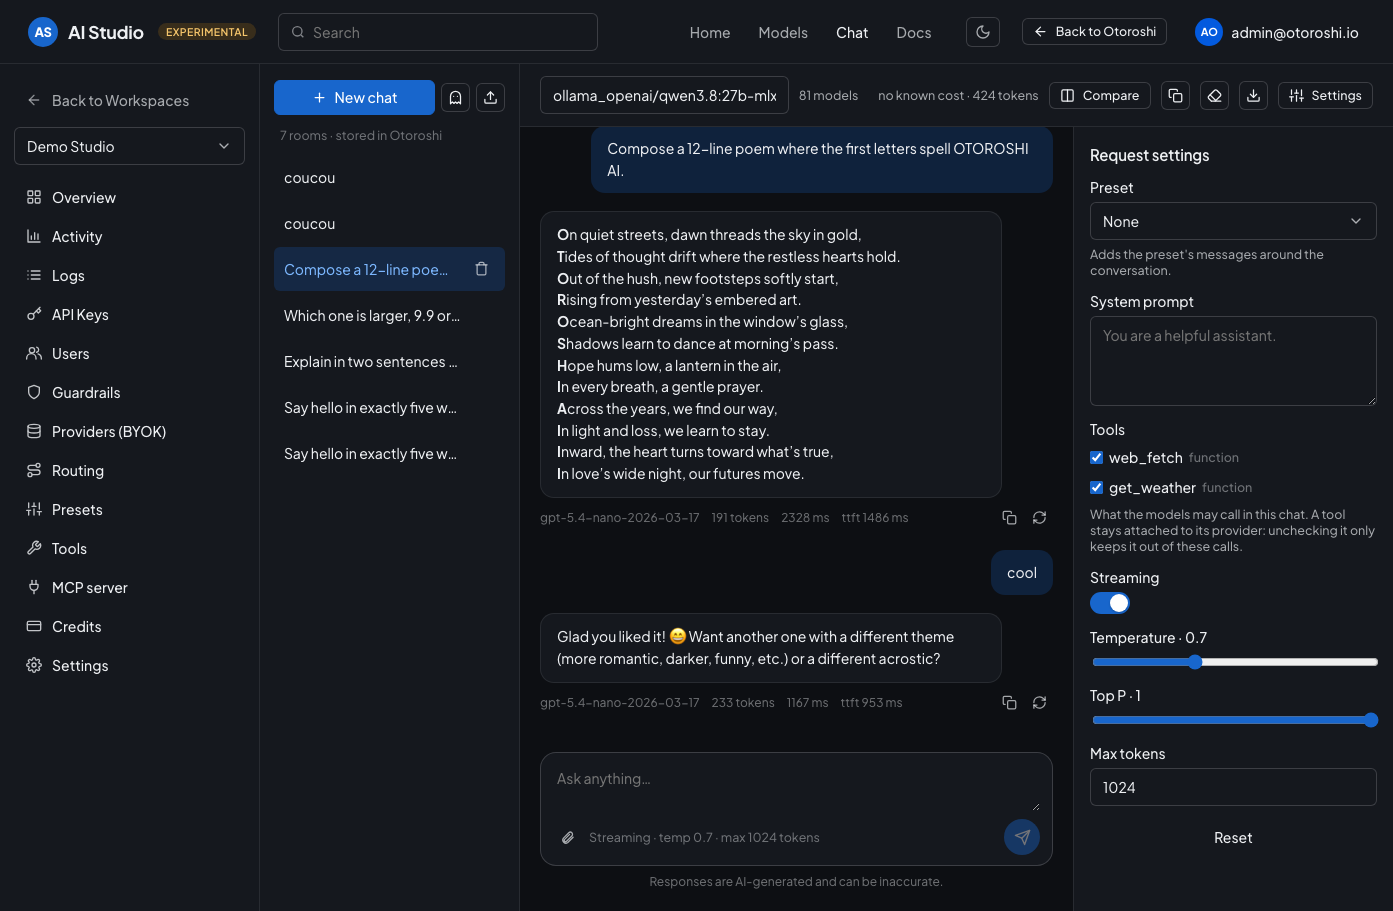Download conversation icon in header
The image size is (1393, 911).
click(x=1253, y=95)
